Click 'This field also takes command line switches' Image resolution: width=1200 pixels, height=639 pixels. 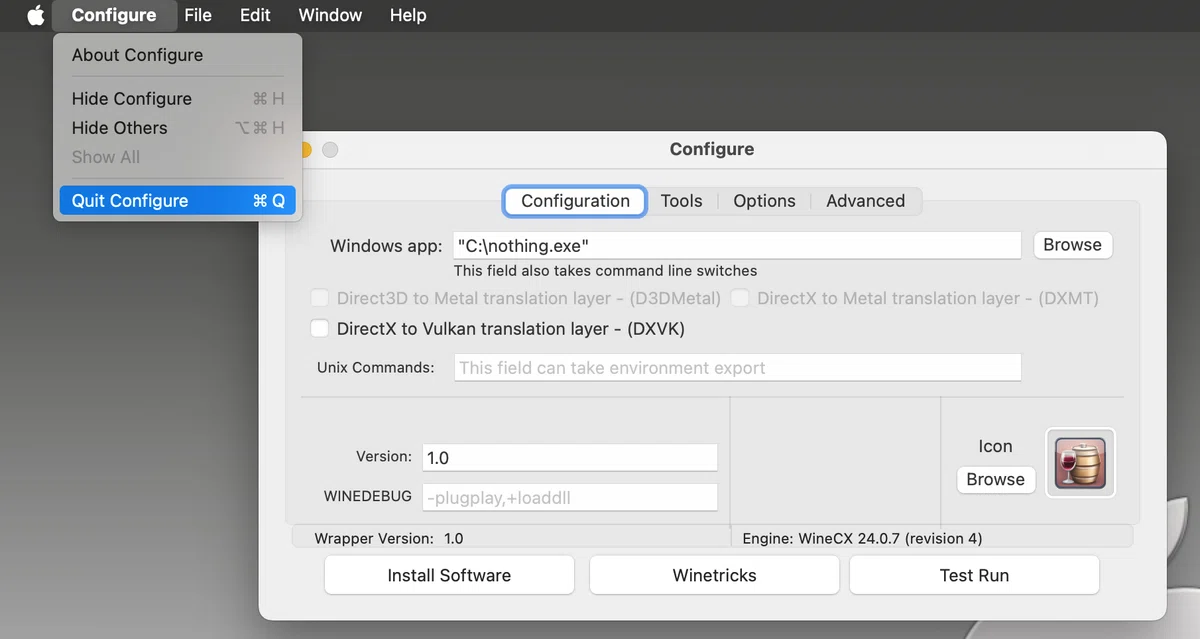click(605, 270)
